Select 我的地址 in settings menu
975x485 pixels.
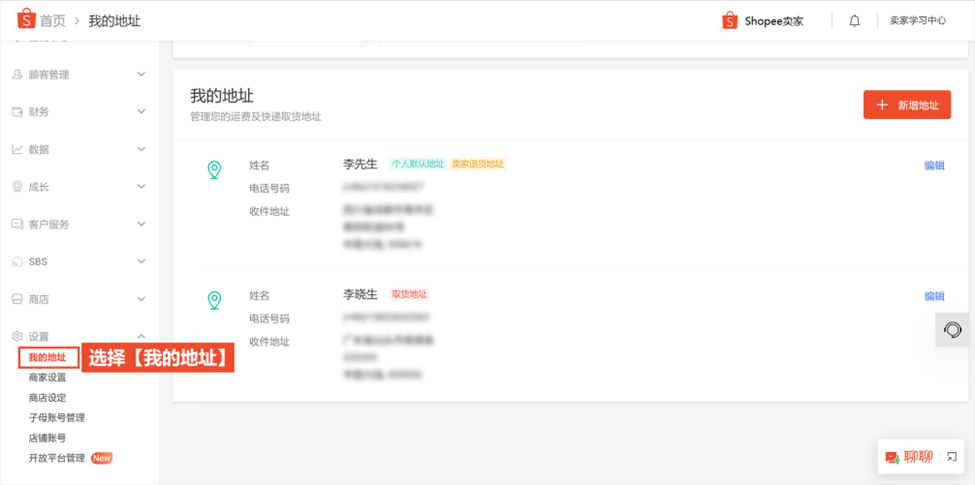pos(47,358)
